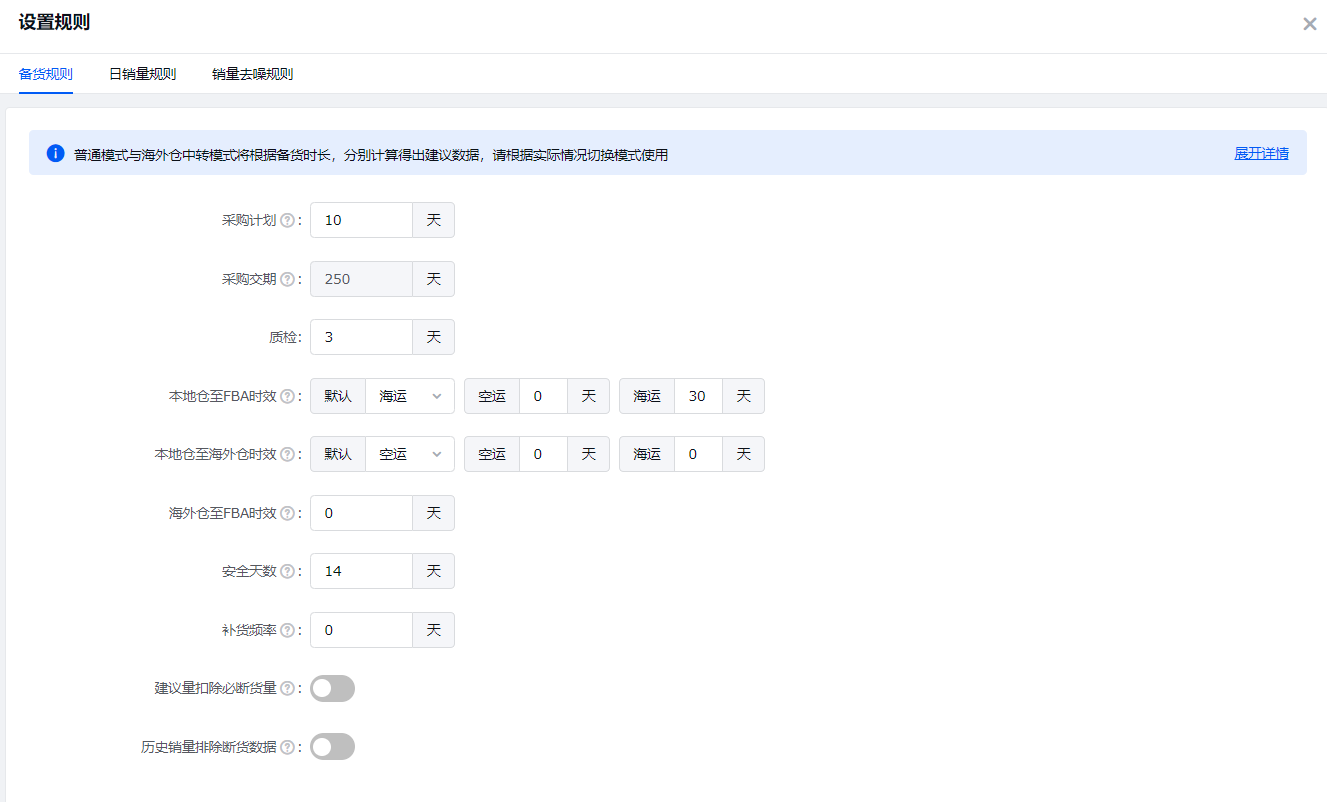The height and width of the screenshot is (802, 1327).
Task: Focus 空运 days input in 本地仓至FBA时效
Action: coord(543,396)
